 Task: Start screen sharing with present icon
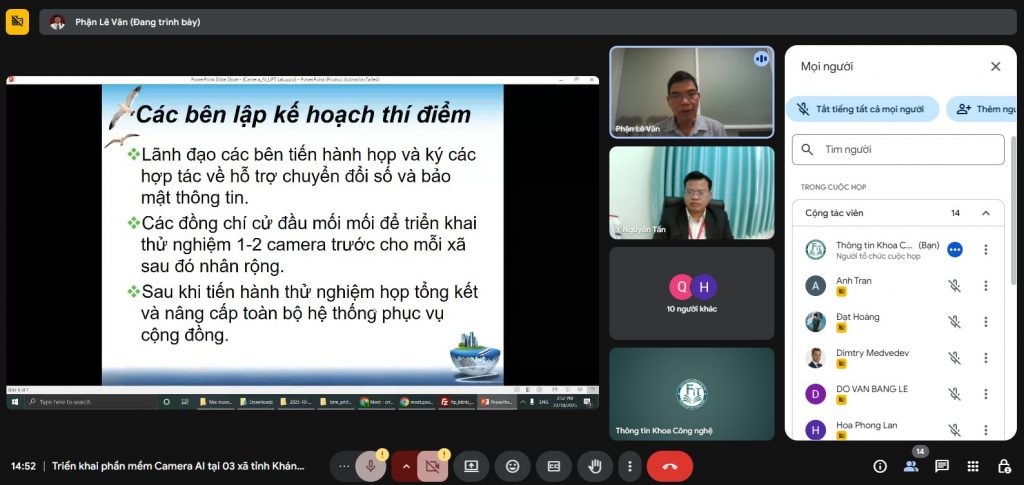pyautogui.click(x=471, y=466)
